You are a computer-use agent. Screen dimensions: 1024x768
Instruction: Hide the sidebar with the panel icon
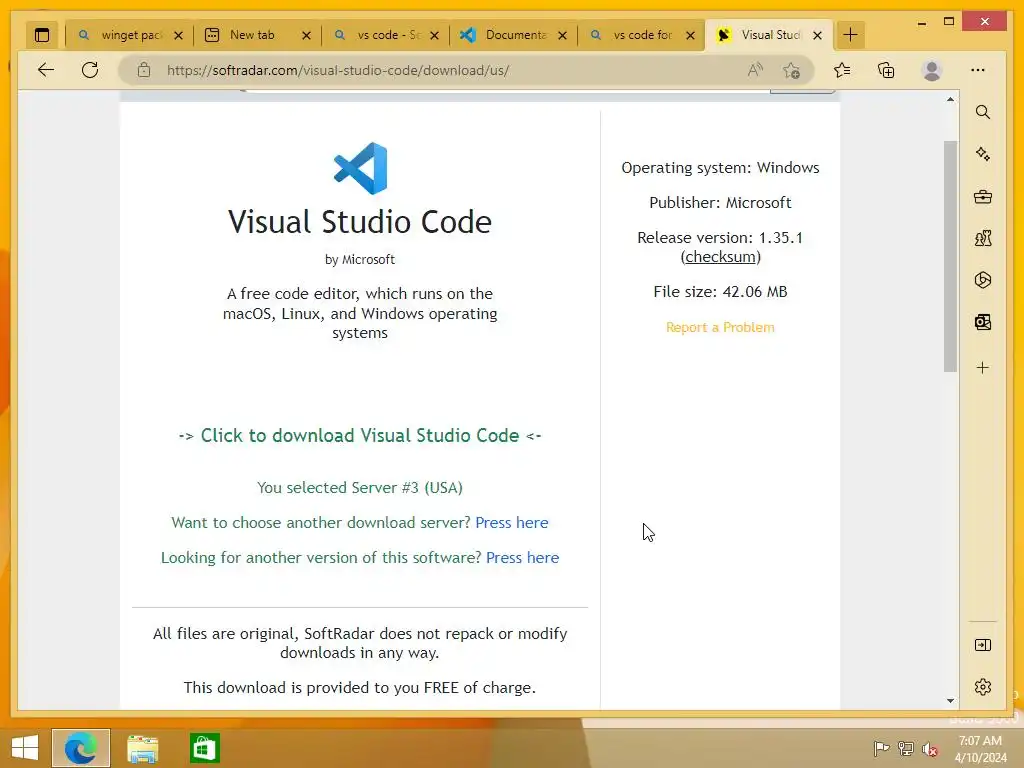(x=983, y=645)
